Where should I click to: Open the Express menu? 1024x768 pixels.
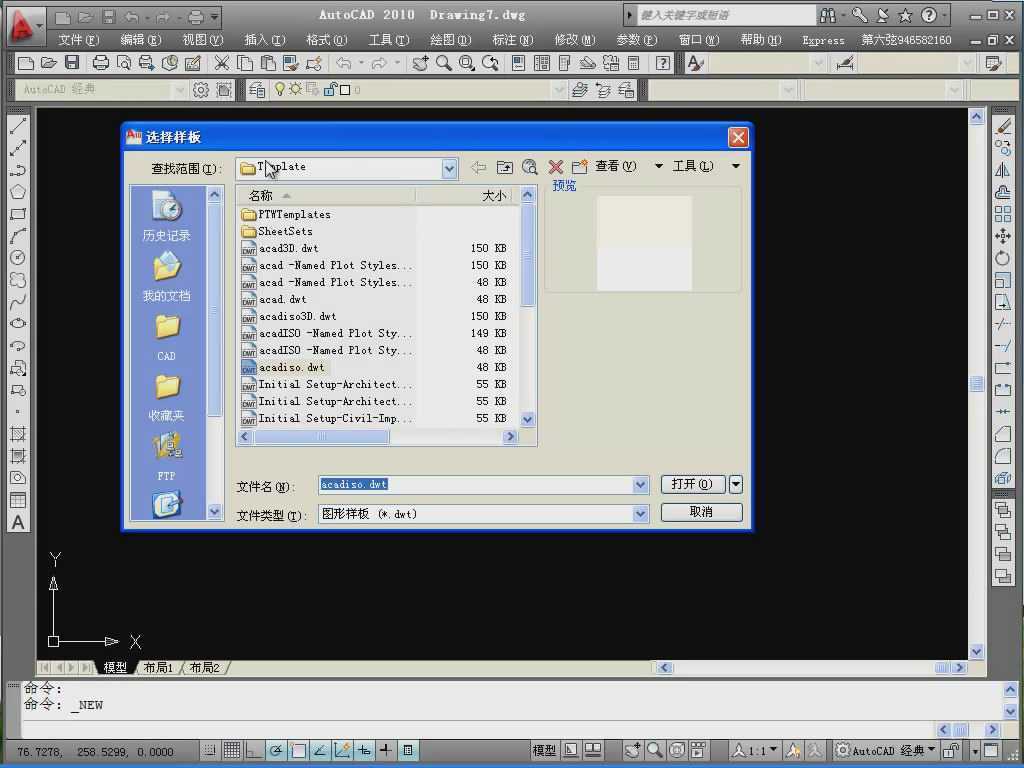(823, 40)
